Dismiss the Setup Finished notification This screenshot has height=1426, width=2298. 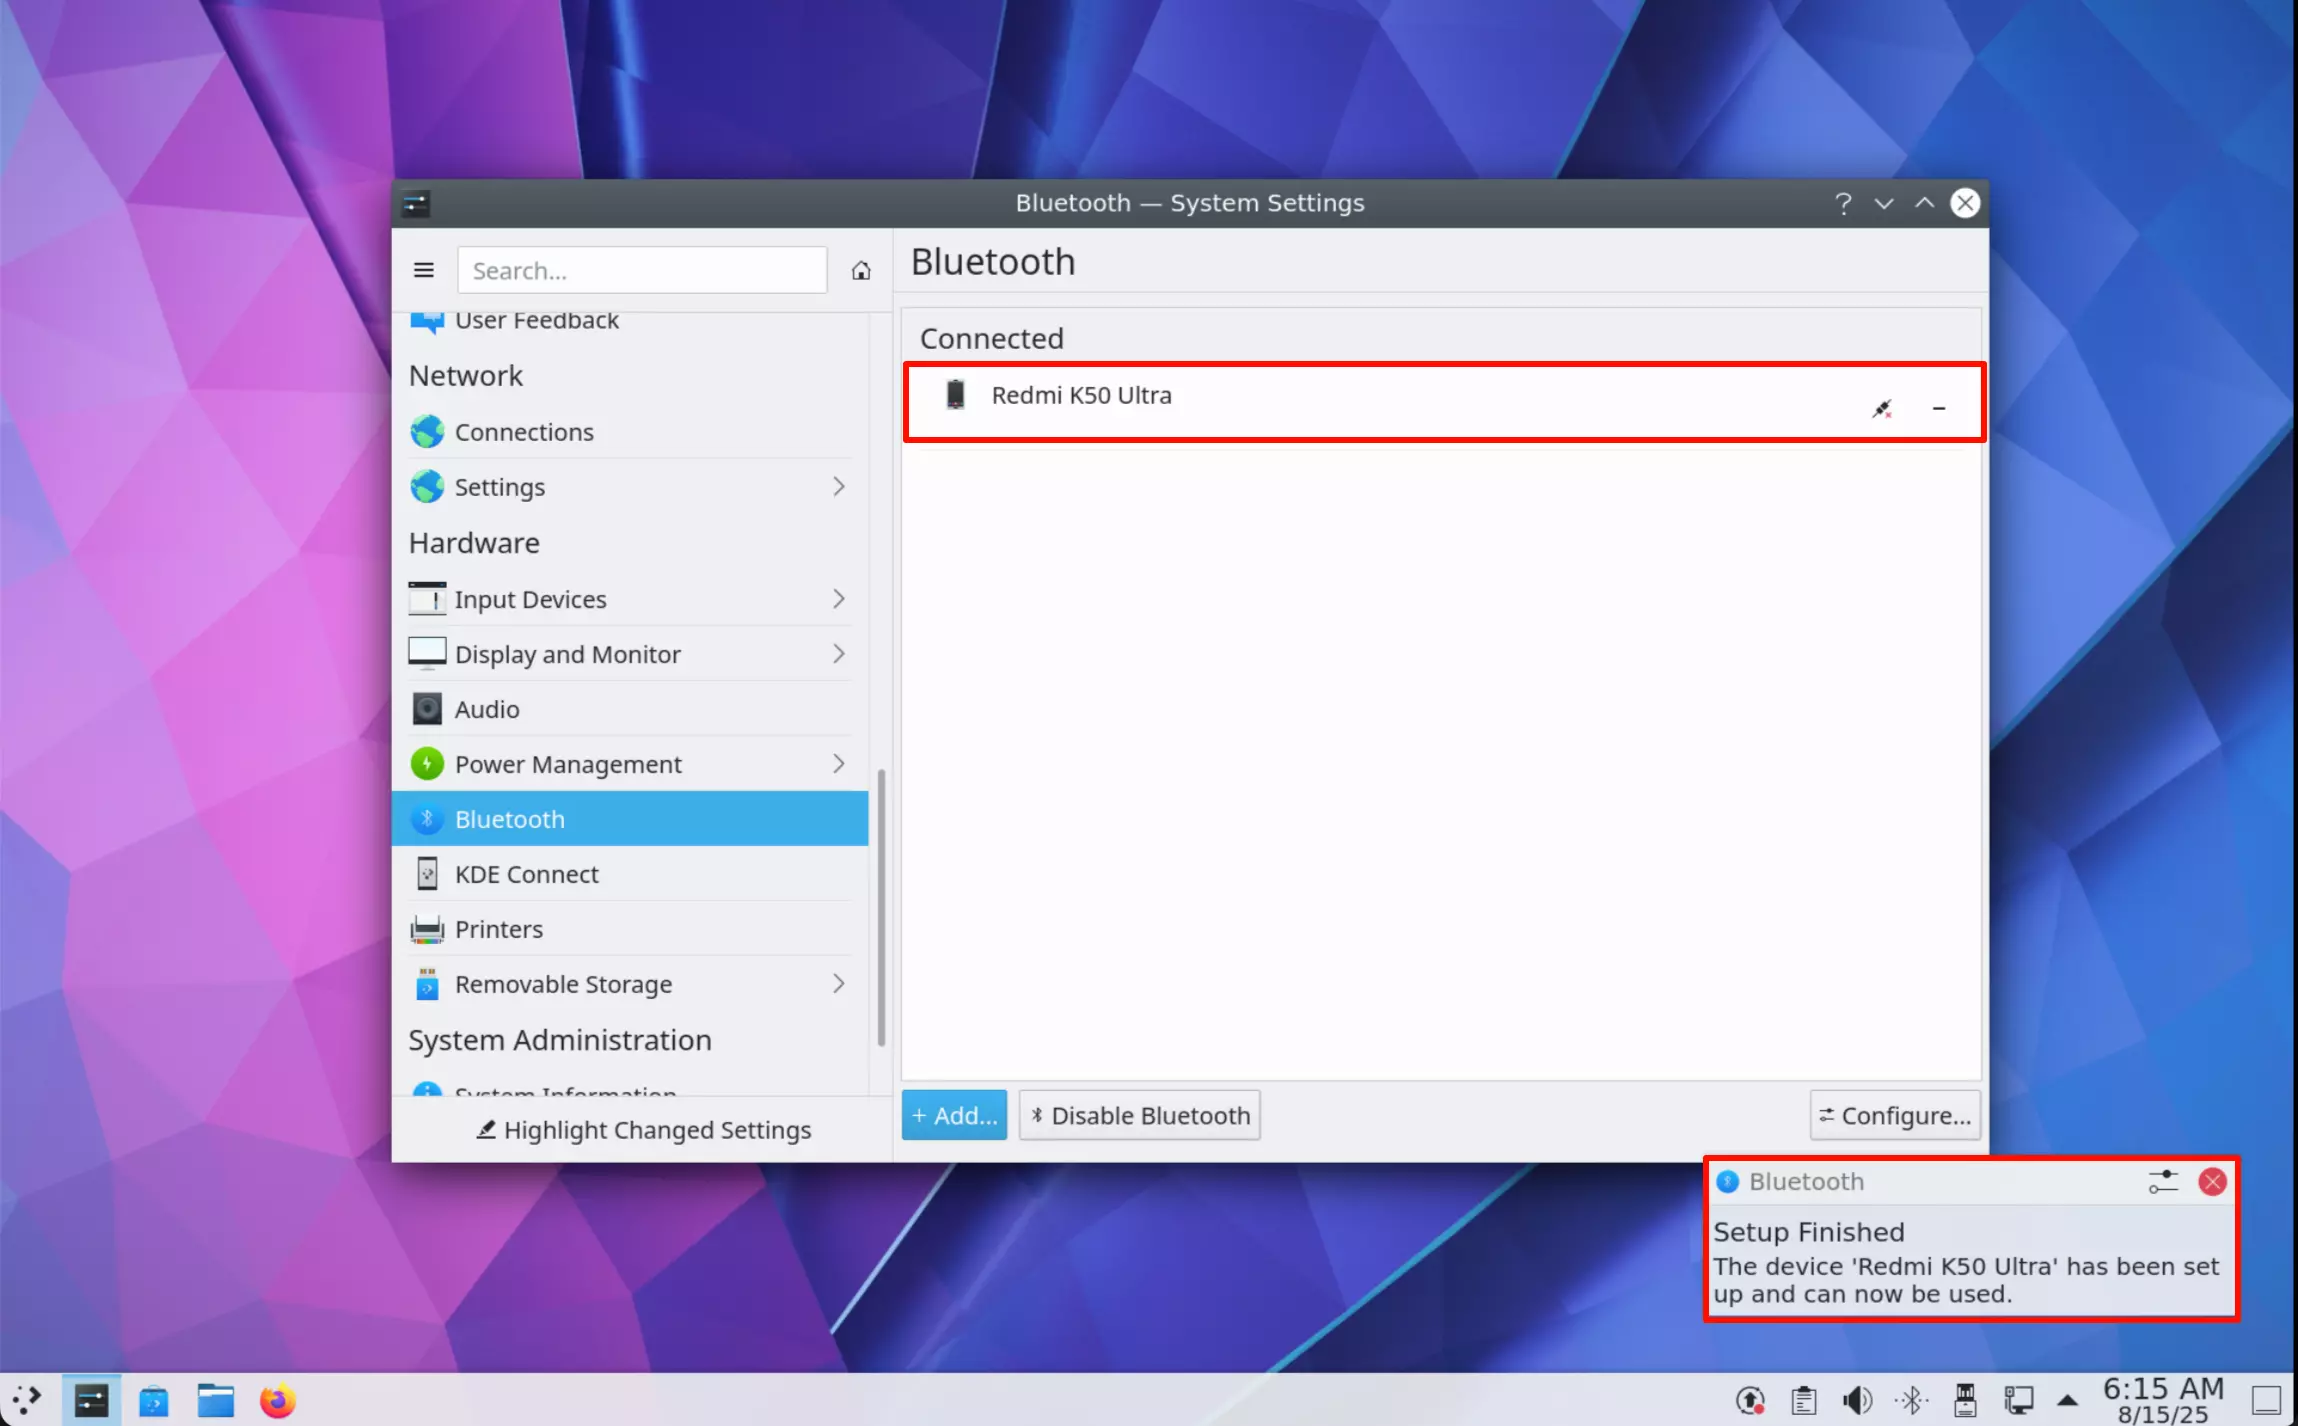click(2212, 1182)
